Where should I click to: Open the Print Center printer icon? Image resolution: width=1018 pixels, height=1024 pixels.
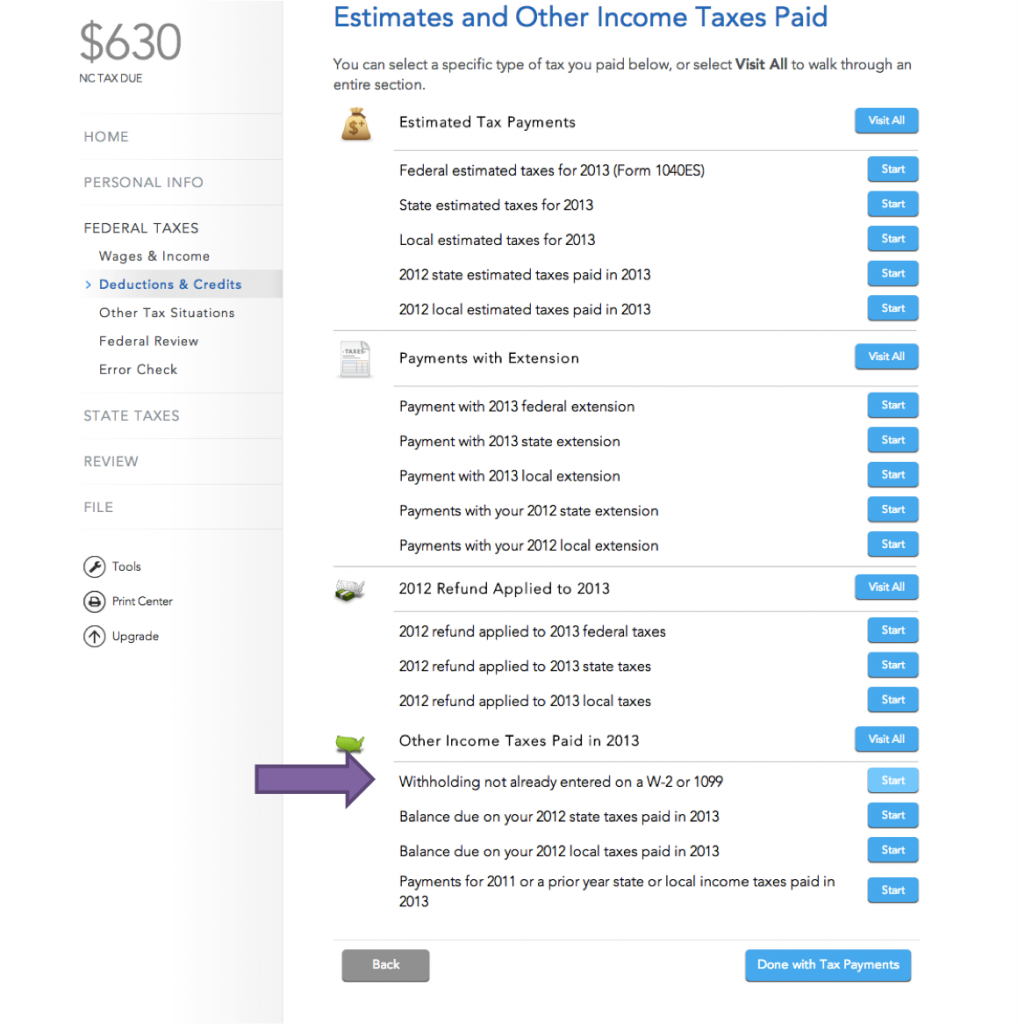[92, 601]
